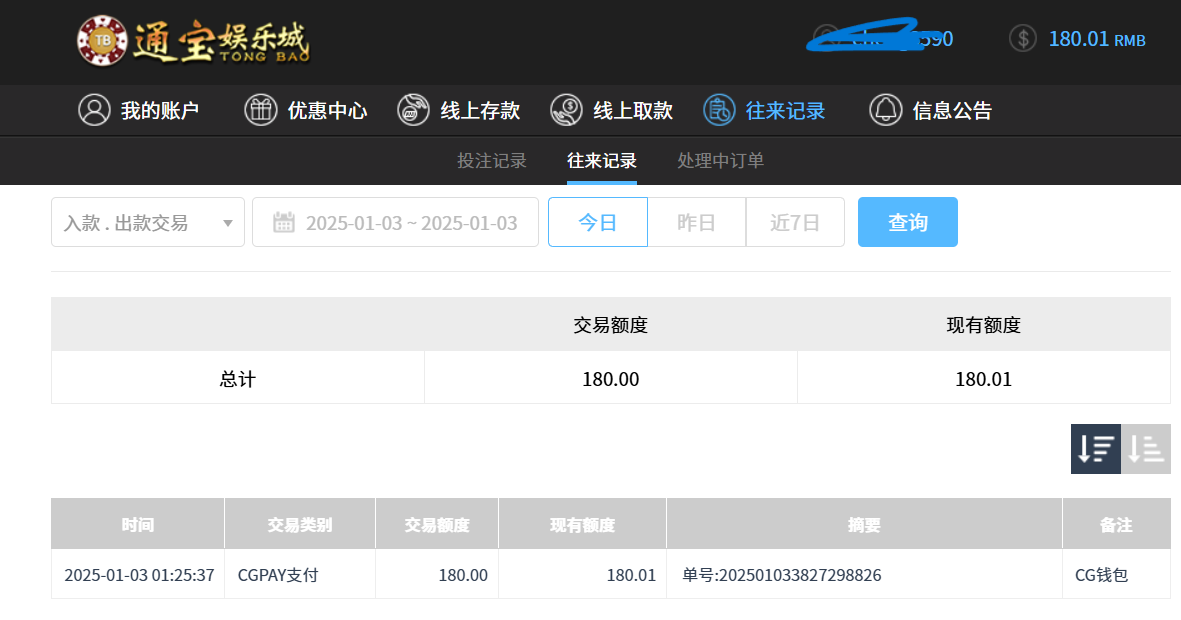1181x620 pixels.
Task: Open the 入款.出款交易 transaction type dropdown
Action: coord(148,222)
